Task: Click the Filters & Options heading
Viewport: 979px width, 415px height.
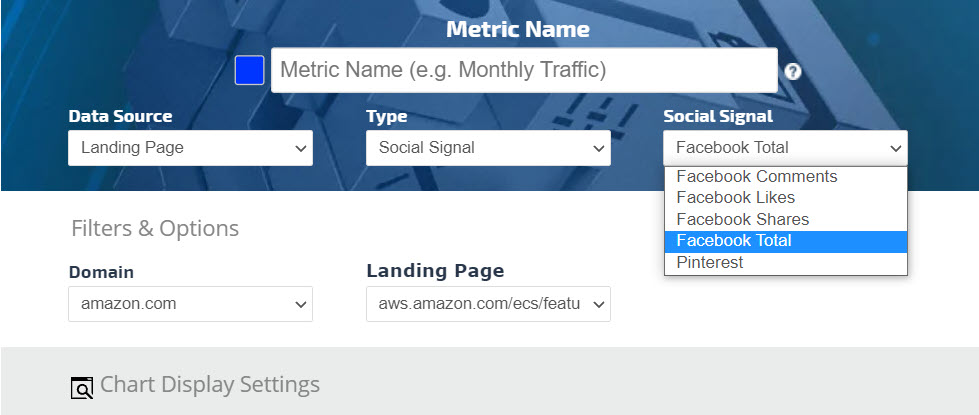Action: (155, 229)
